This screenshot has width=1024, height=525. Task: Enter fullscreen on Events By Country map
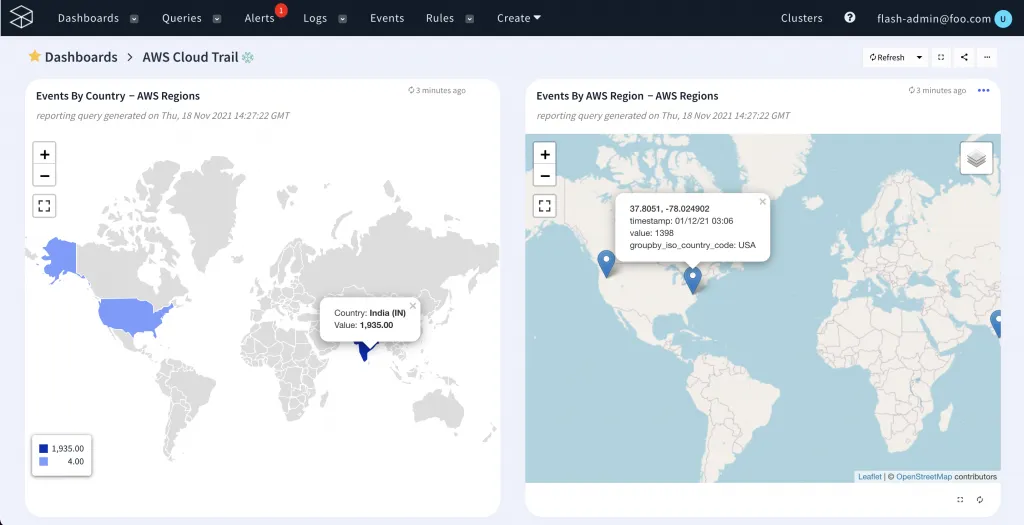pyautogui.click(x=44, y=206)
